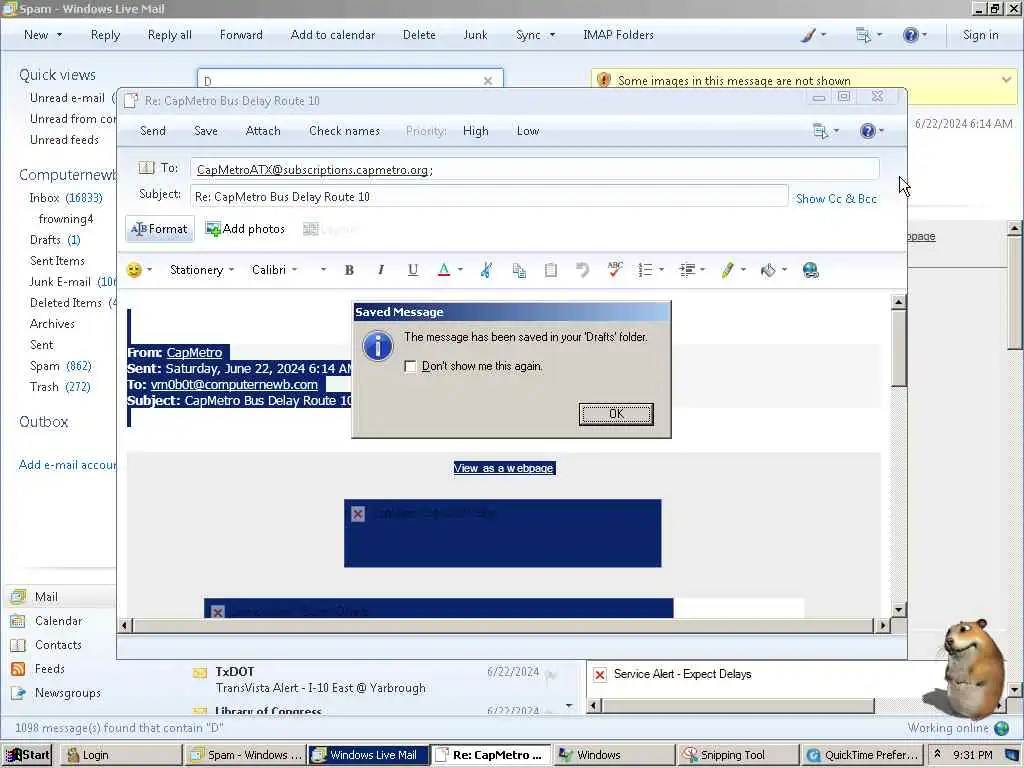
Task: Click the Undo arrow icon
Action: 583,270
